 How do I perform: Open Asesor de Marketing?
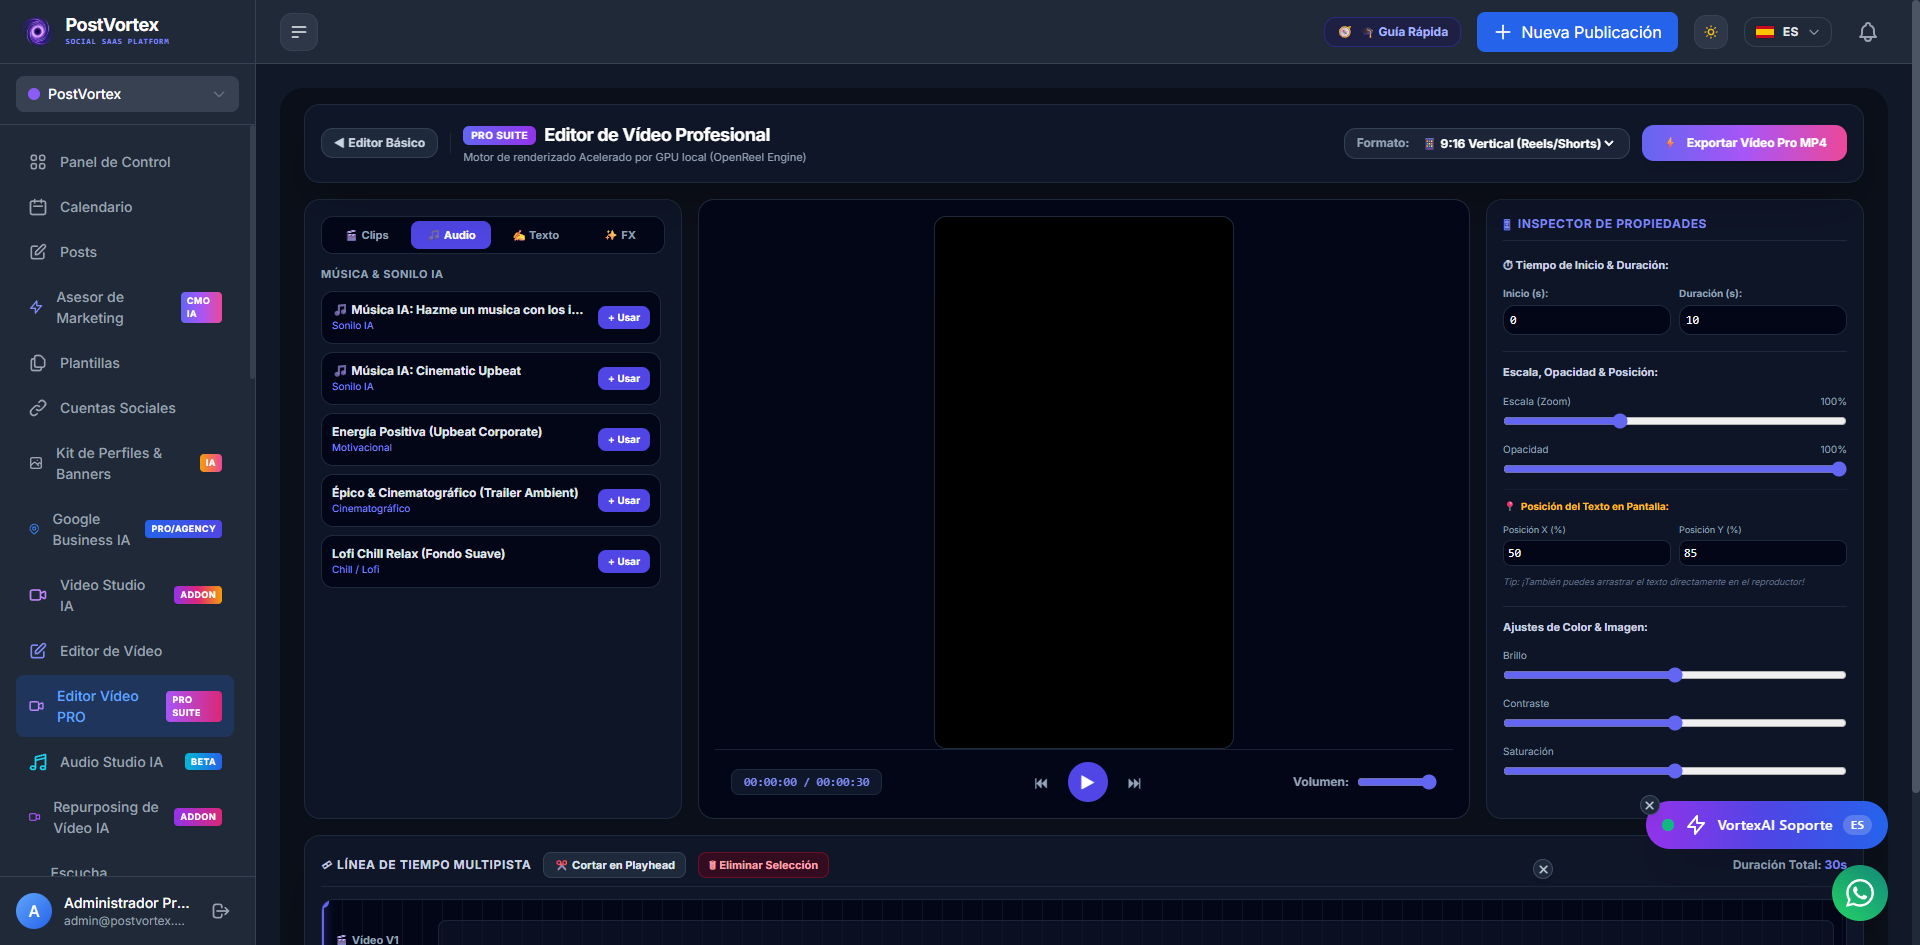[x=125, y=307]
